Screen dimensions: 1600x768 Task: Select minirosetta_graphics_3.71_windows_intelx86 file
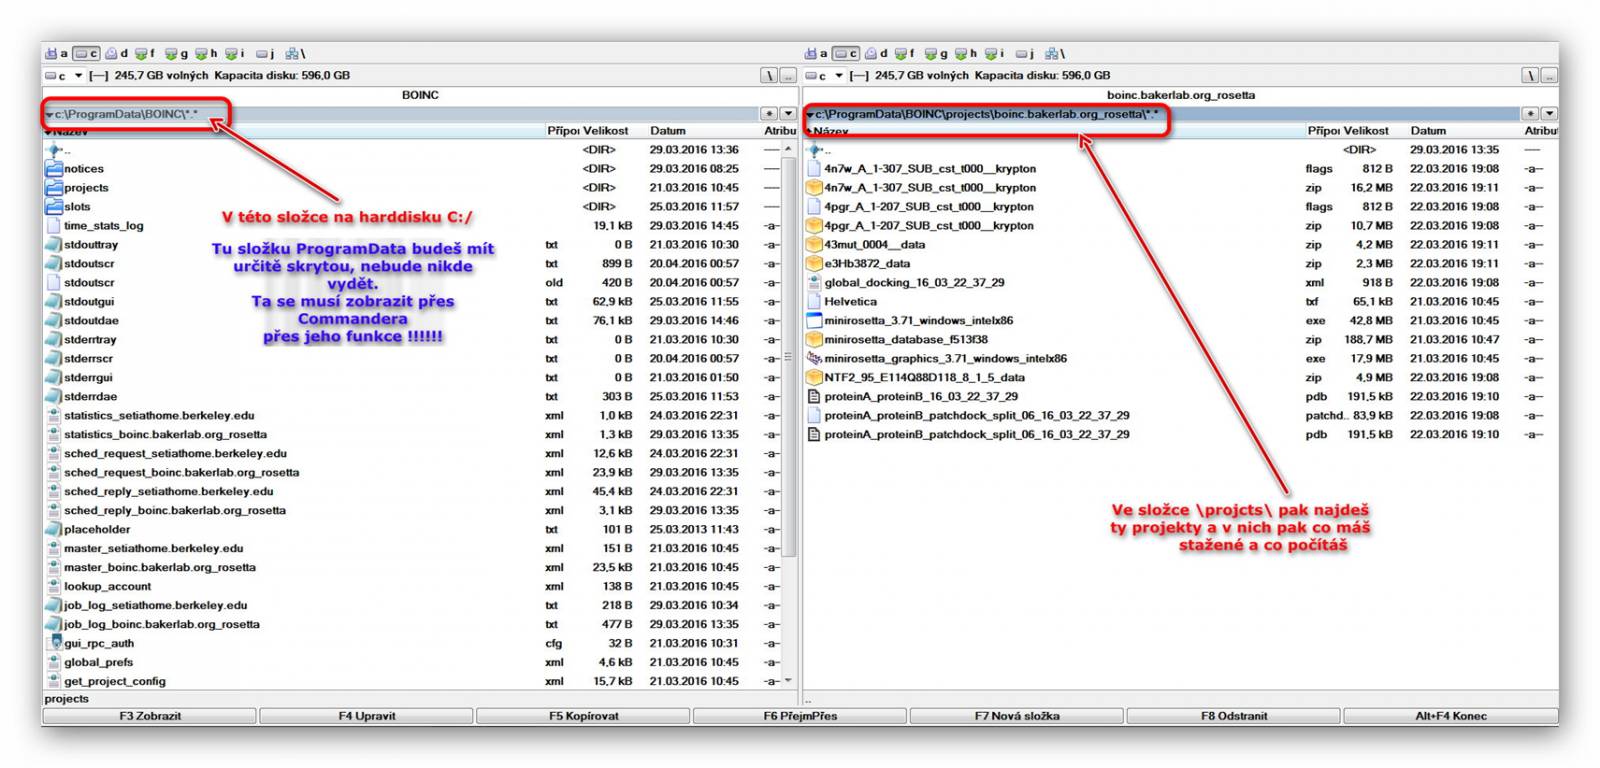pyautogui.click(x=945, y=359)
